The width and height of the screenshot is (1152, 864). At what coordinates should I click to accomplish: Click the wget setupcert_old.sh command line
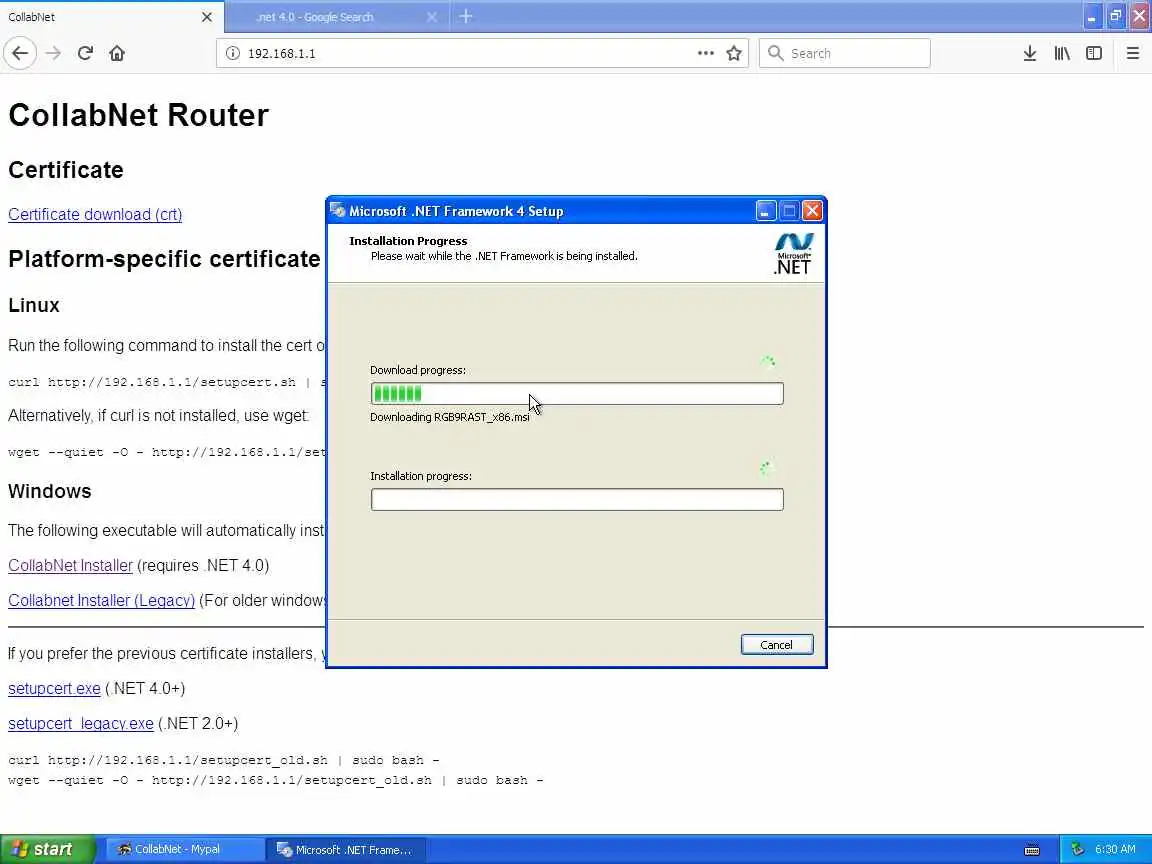click(276, 780)
